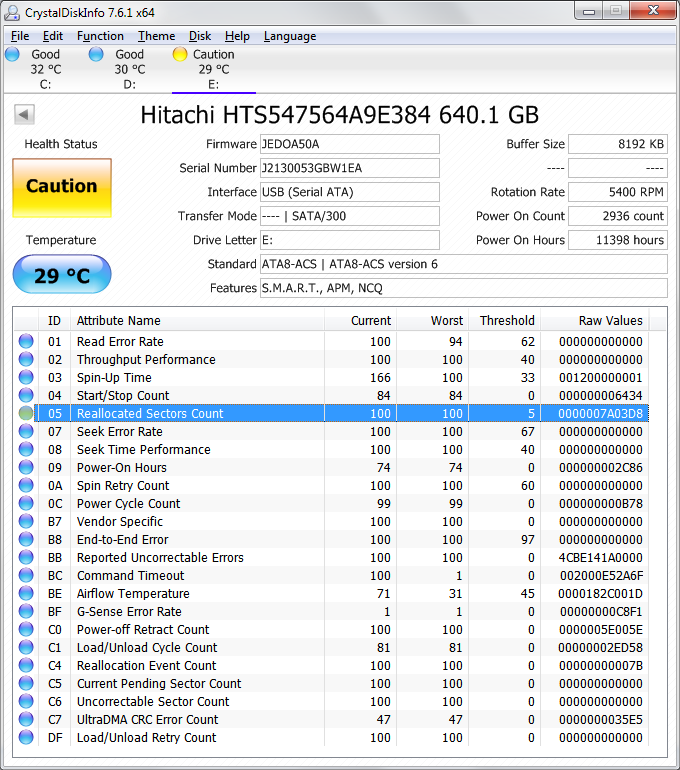Select the C: drive status icon
The width and height of the screenshot is (680, 770).
point(12,55)
